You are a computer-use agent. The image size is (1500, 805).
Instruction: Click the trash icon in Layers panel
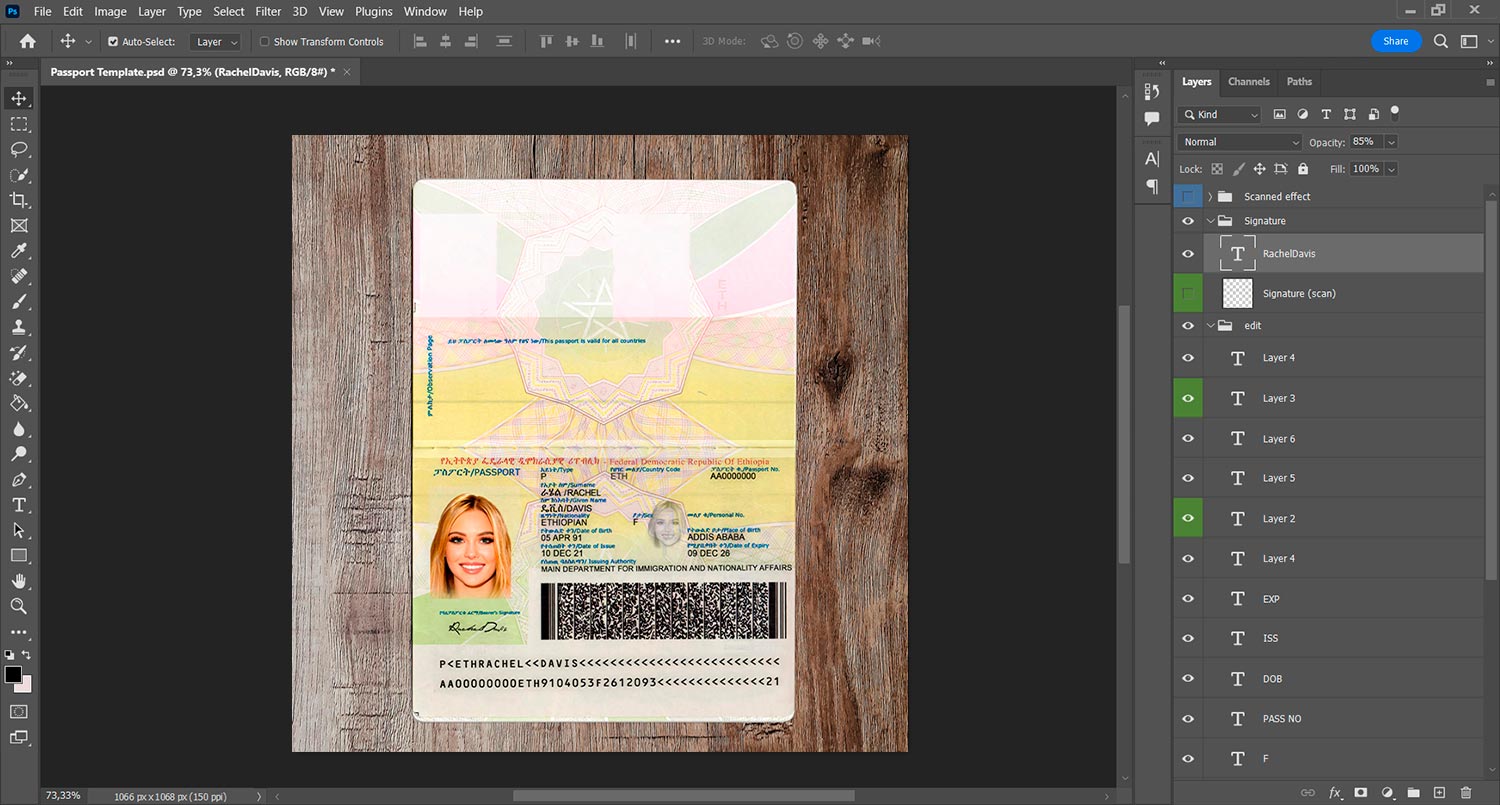click(x=1465, y=793)
